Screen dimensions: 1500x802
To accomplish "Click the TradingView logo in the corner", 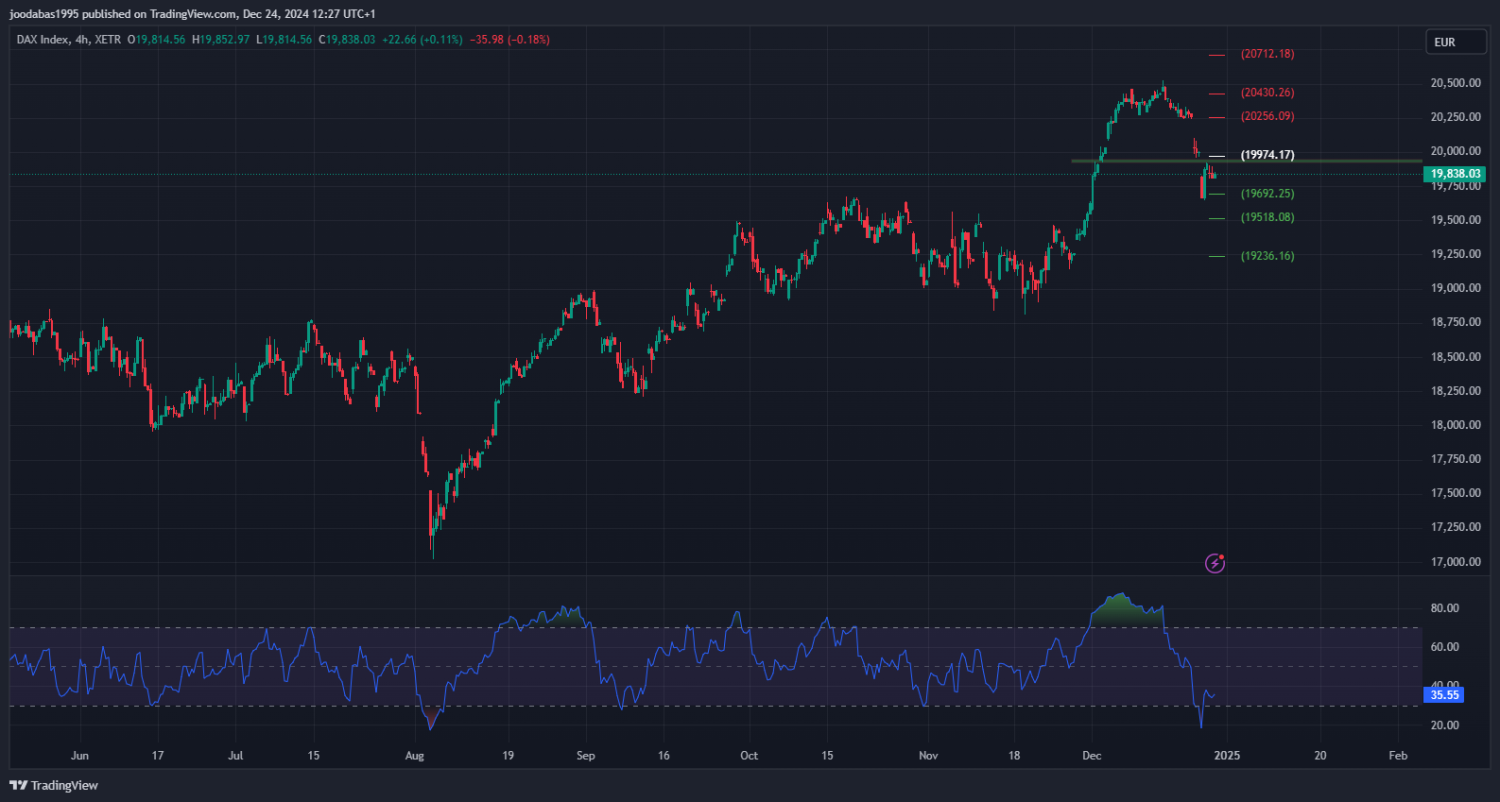I will 54,785.
